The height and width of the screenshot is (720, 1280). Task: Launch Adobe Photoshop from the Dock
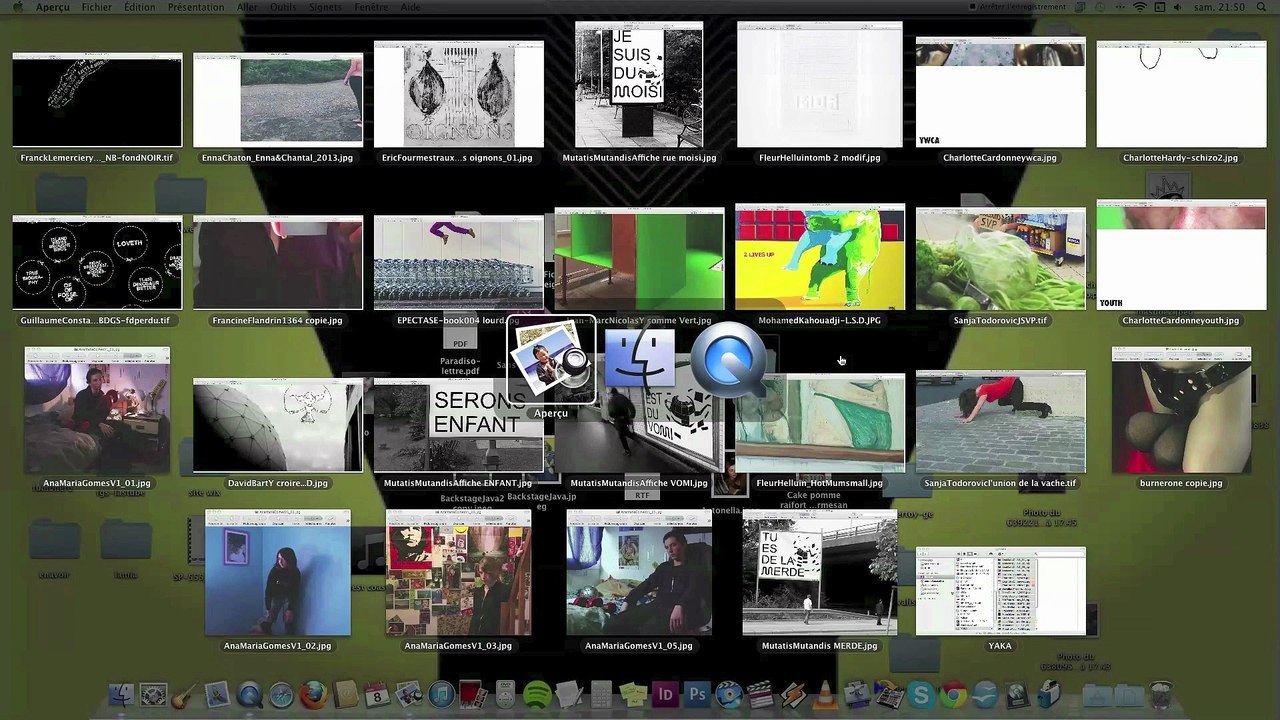697,695
